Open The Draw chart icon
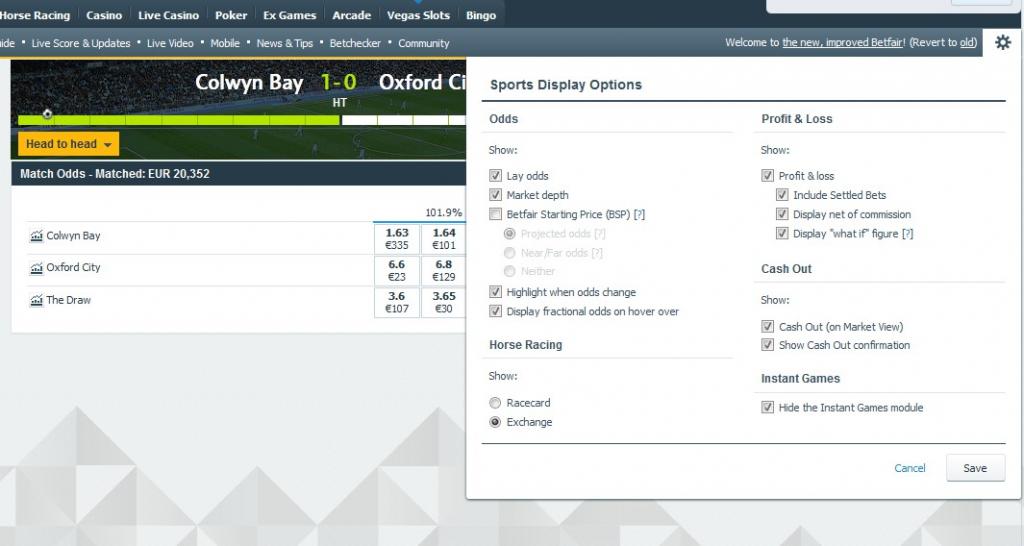This screenshot has width=1024, height=546. click(37, 300)
